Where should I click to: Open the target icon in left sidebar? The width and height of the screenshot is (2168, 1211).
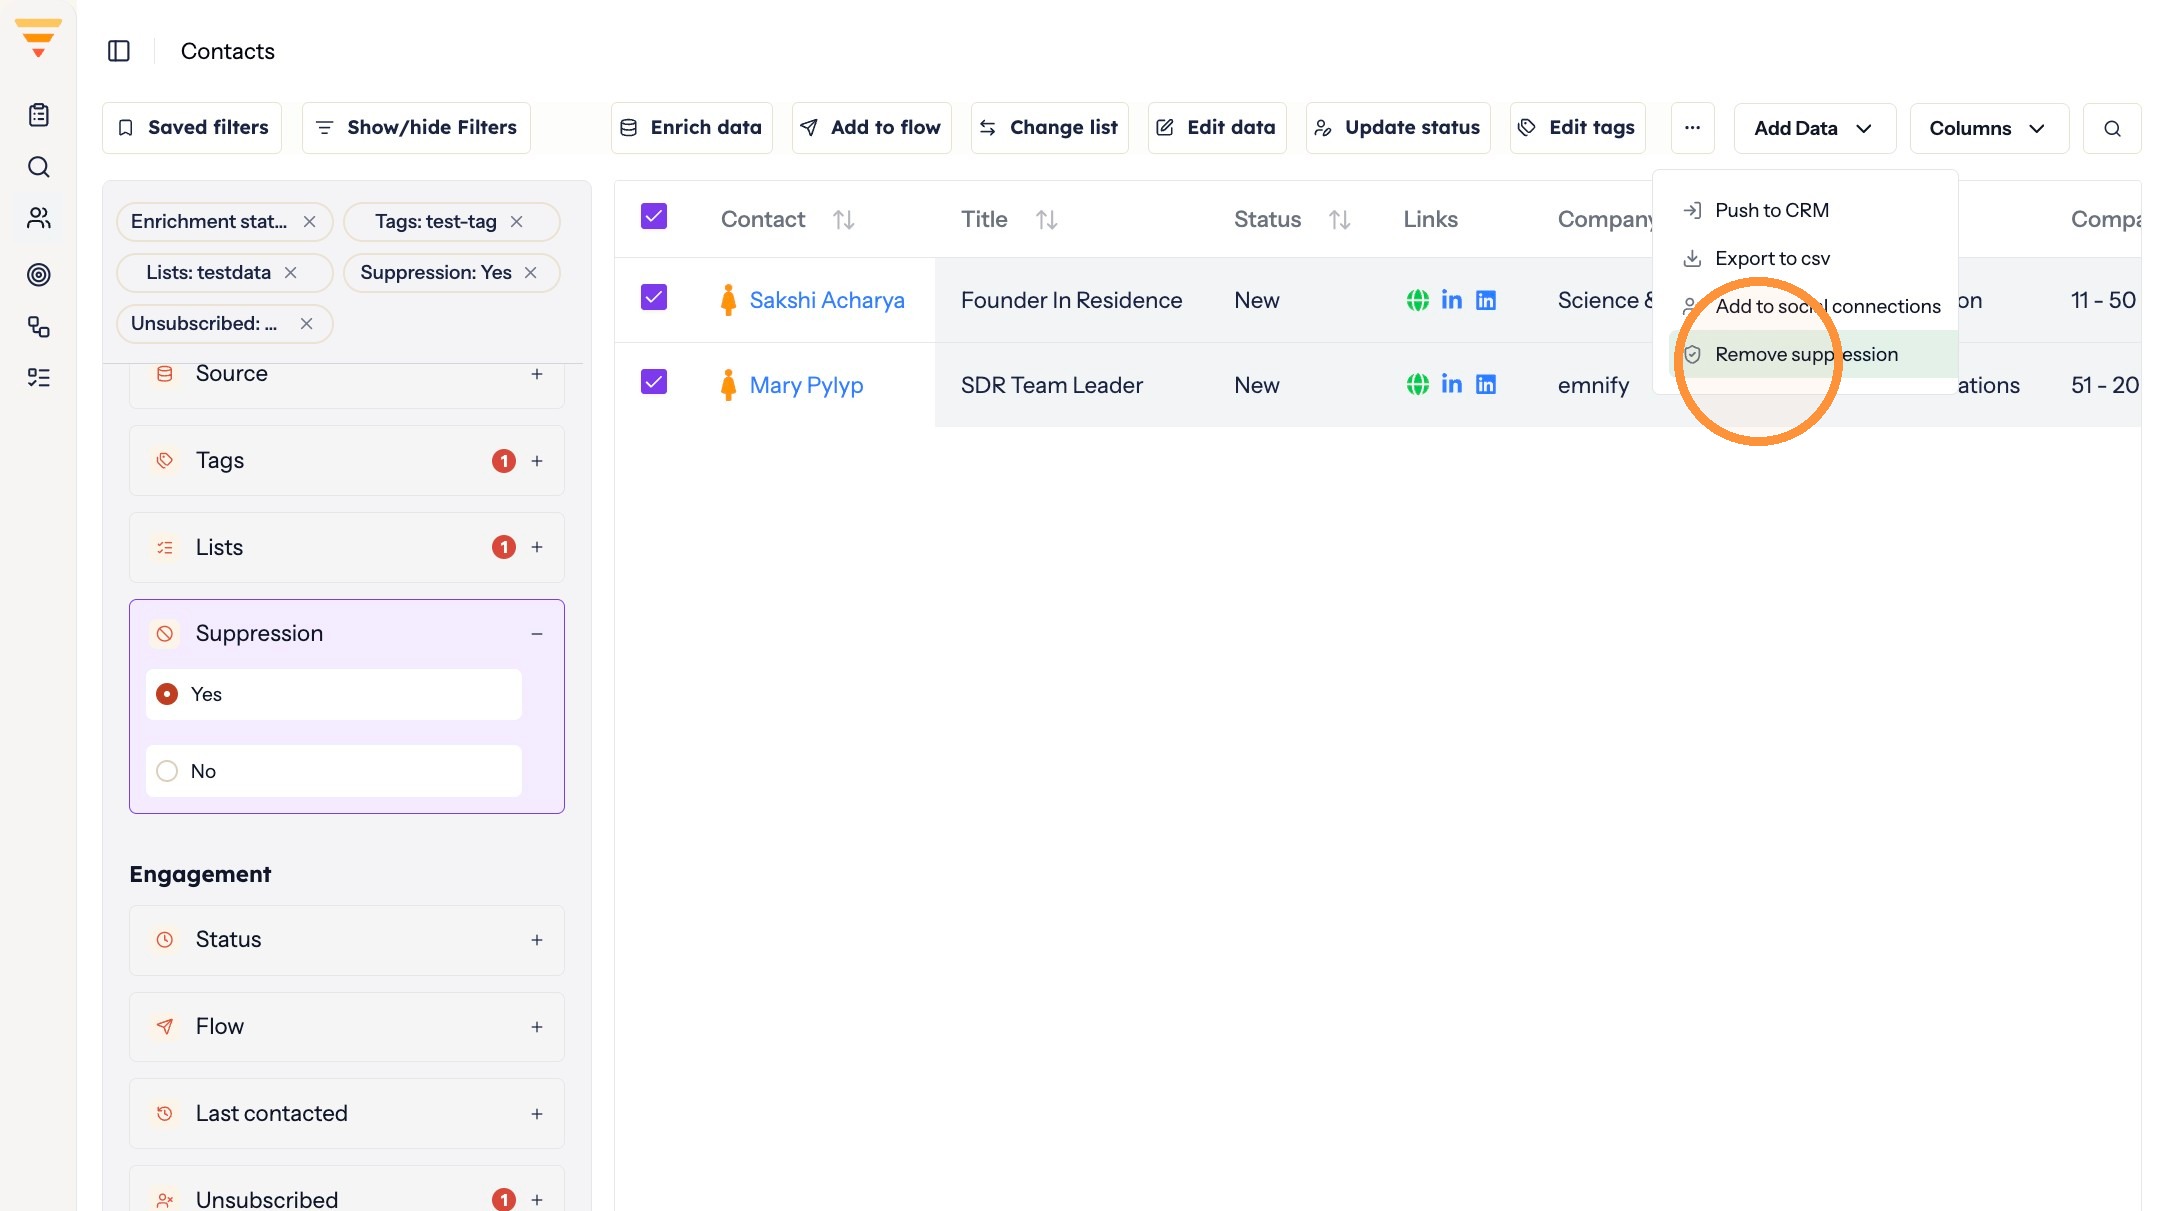click(39, 274)
